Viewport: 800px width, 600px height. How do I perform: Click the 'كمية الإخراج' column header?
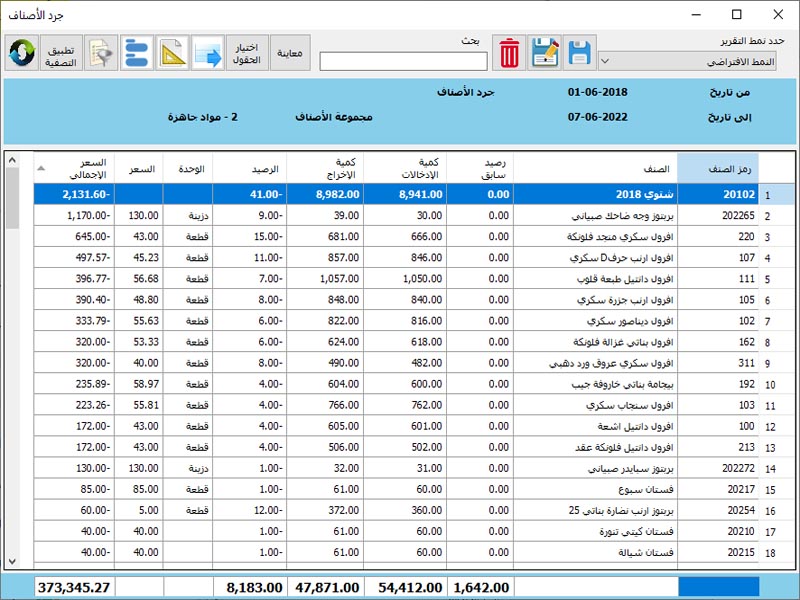(325, 169)
